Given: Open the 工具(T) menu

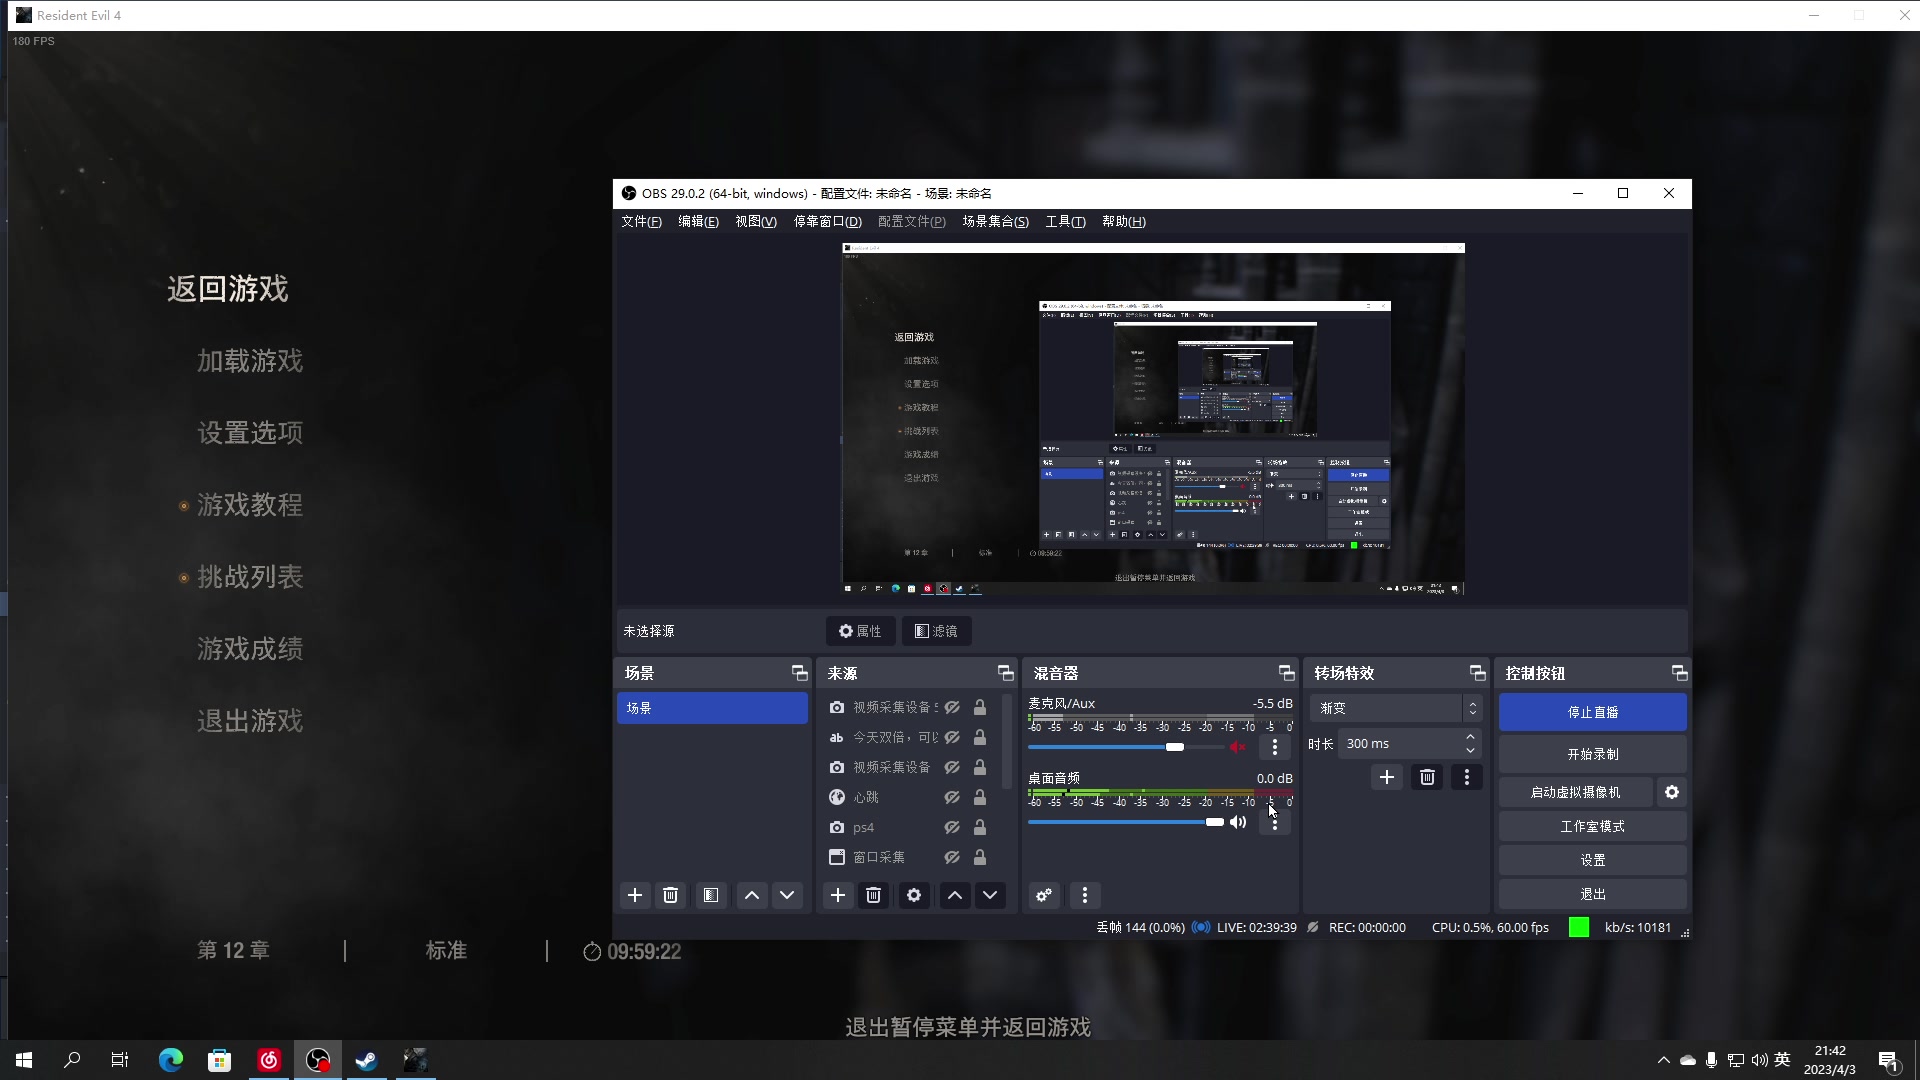Looking at the screenshot, I should click(x=1065, y=221).
